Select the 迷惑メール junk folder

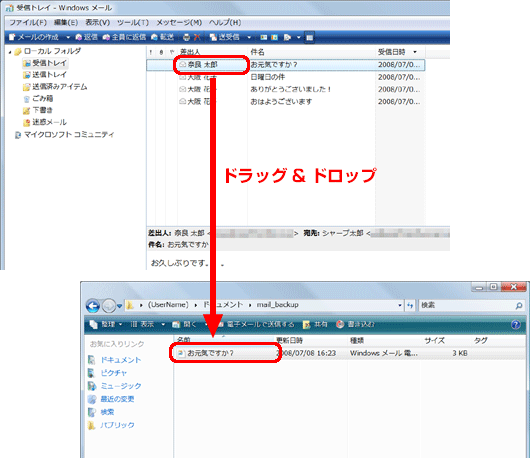coord(45,122)
